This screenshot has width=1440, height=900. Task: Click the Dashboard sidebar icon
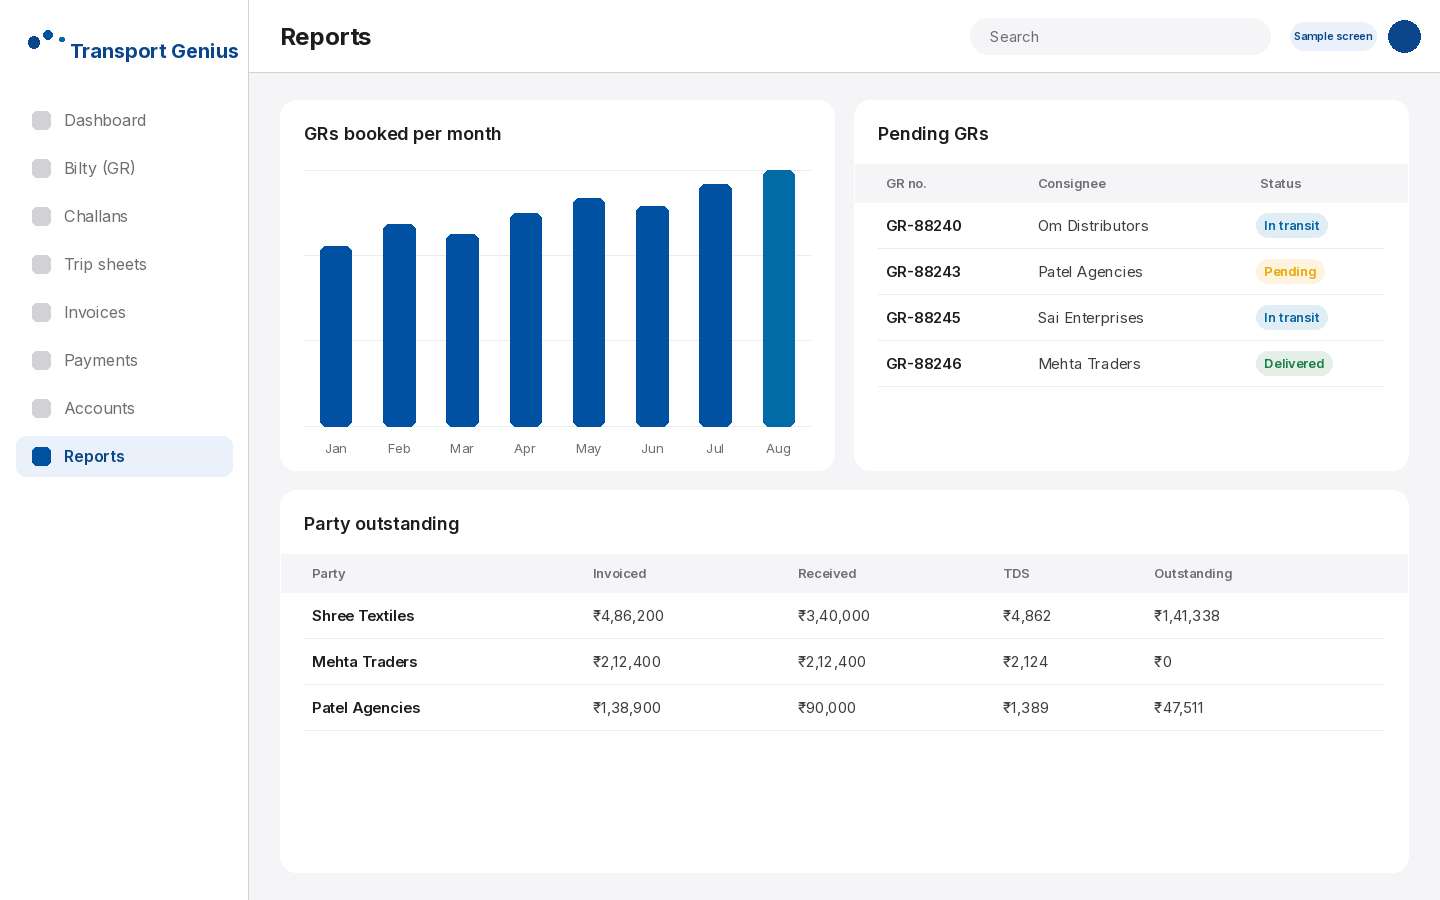tap(41, 120)
